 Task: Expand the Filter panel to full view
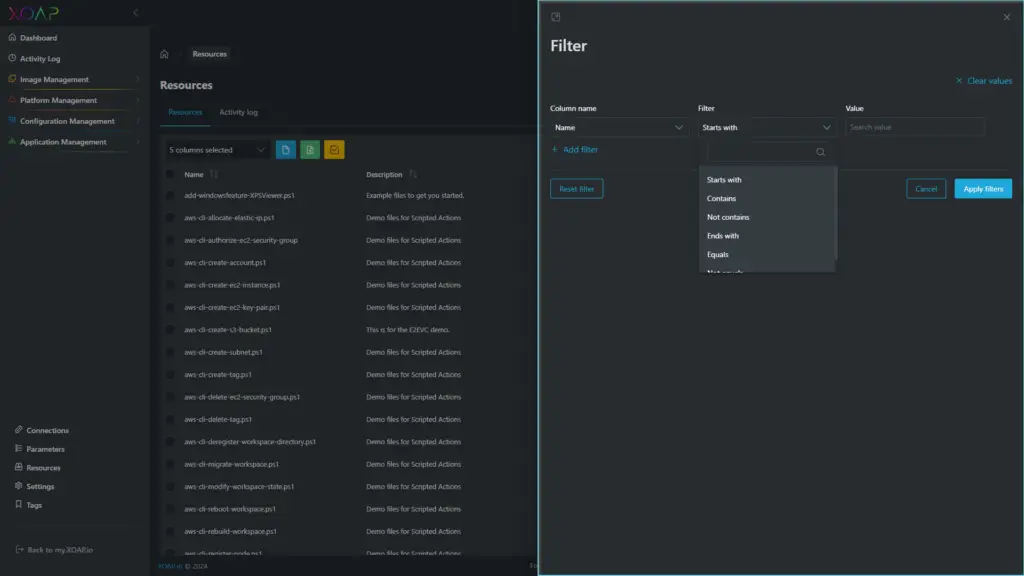tap(556, 17)
